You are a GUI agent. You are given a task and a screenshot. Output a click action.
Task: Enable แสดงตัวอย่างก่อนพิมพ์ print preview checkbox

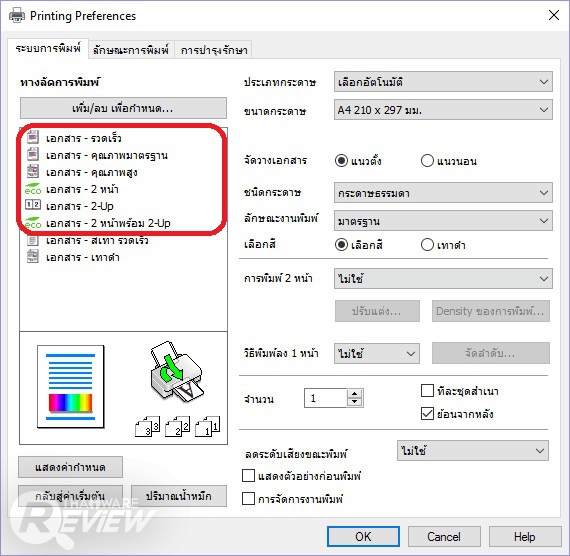[x=248, y=476]
